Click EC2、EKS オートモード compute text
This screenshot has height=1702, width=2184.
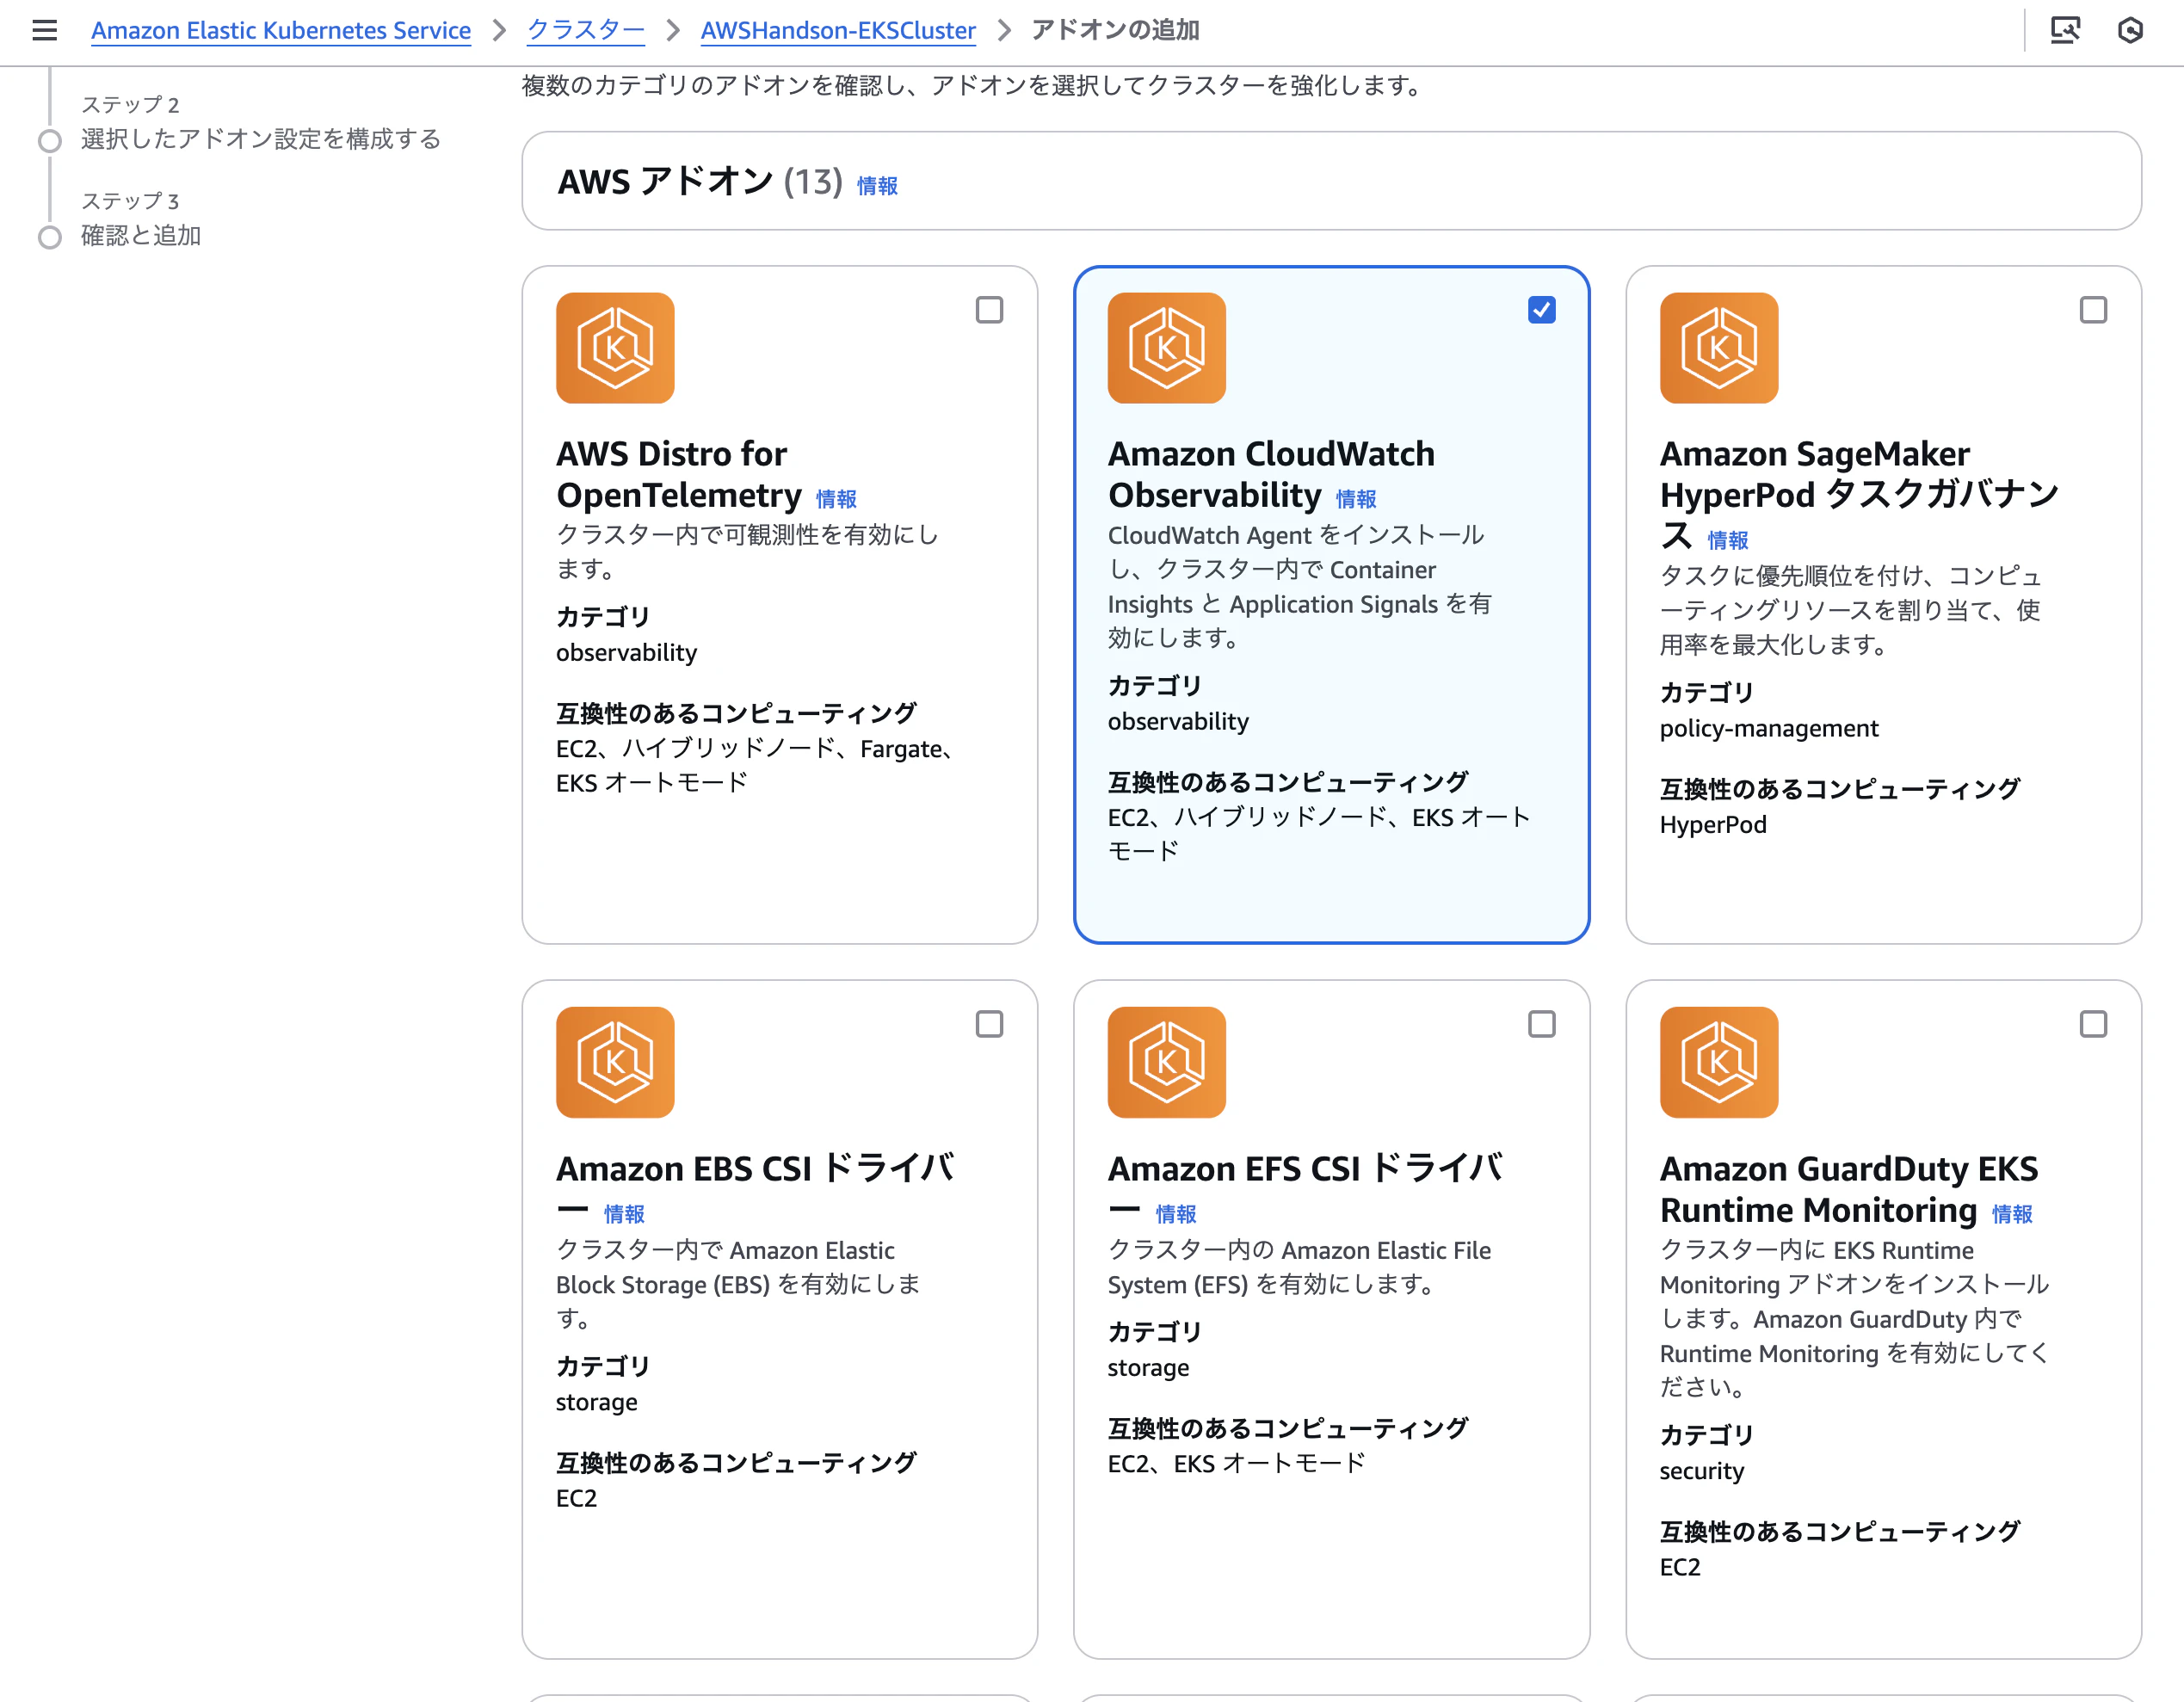1236,1464
